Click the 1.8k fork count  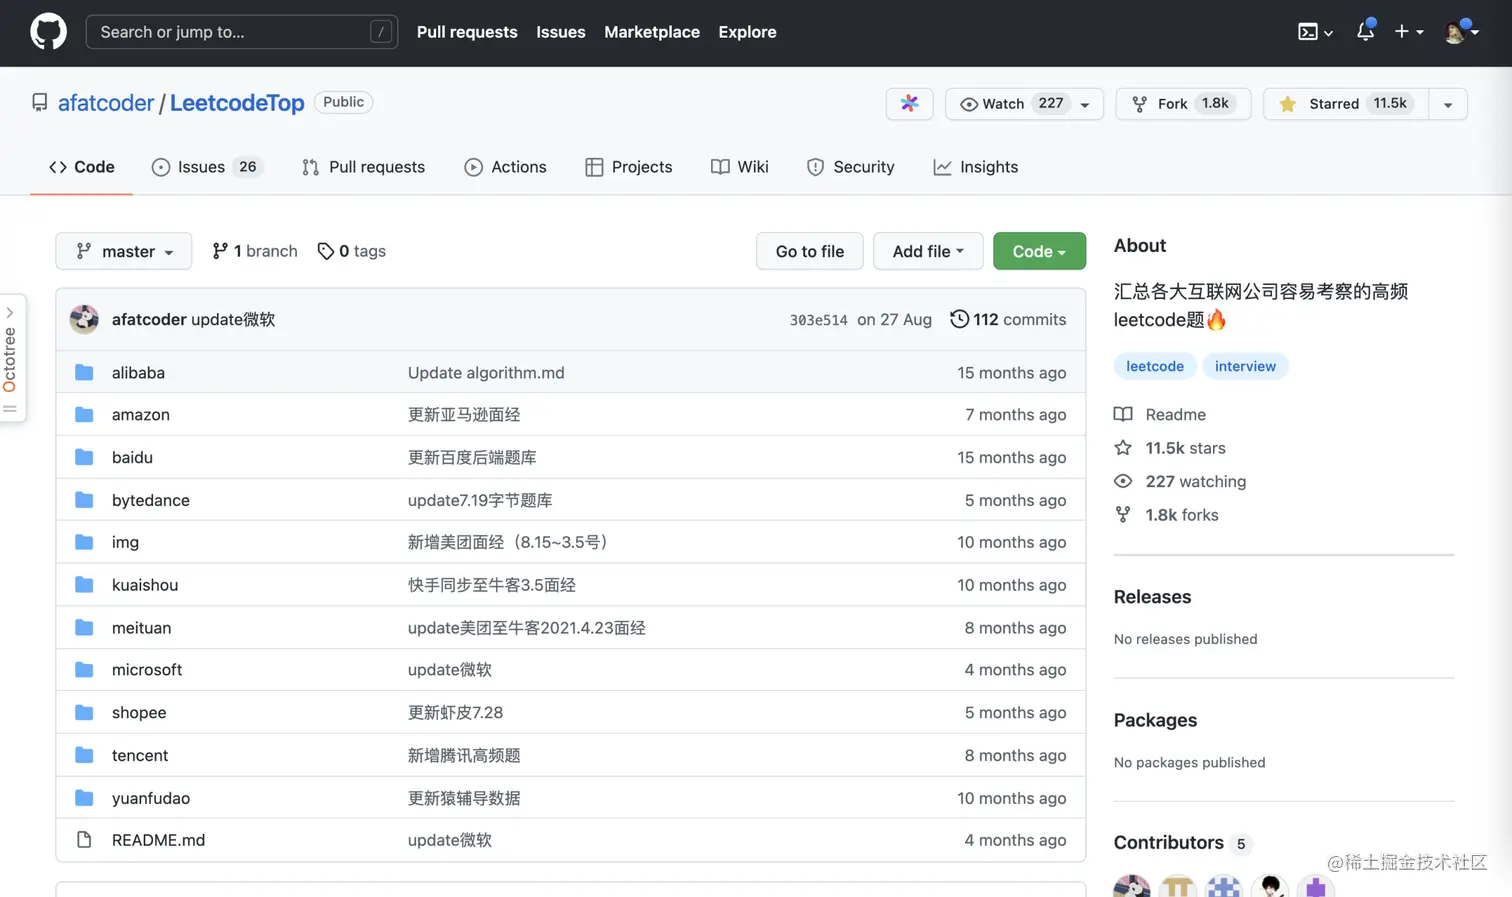(1215, 104)
